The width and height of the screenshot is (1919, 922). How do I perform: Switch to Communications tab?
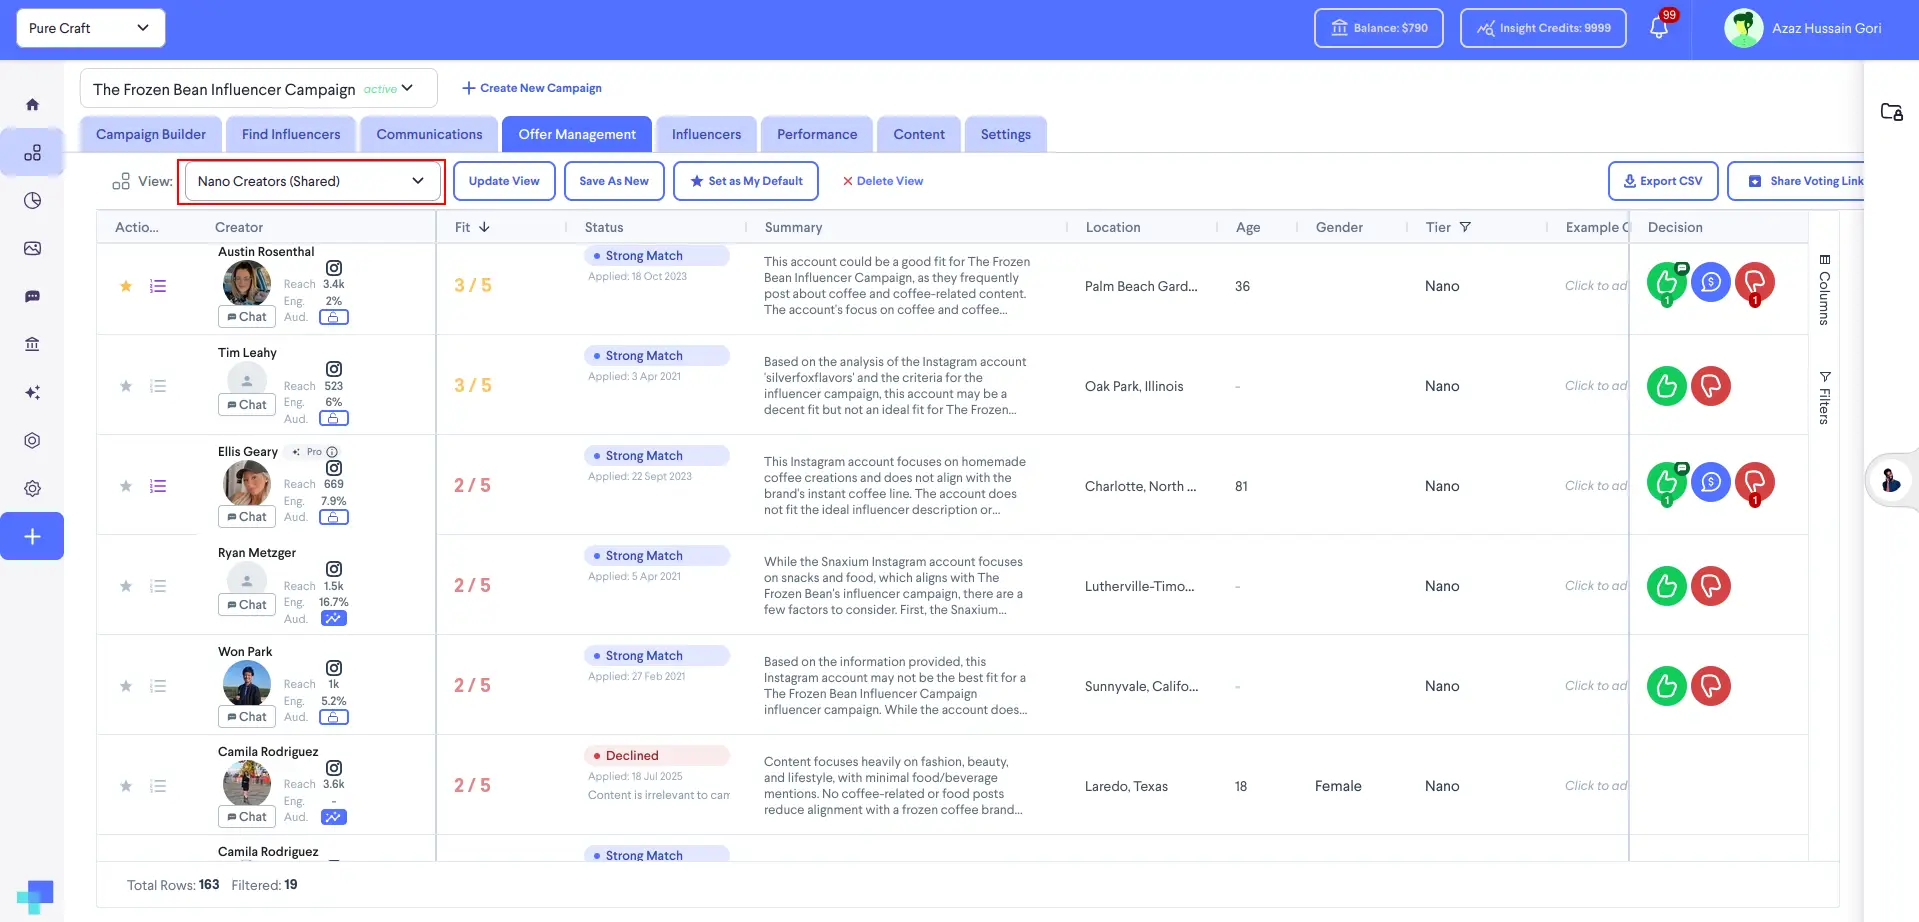(429, 134)
